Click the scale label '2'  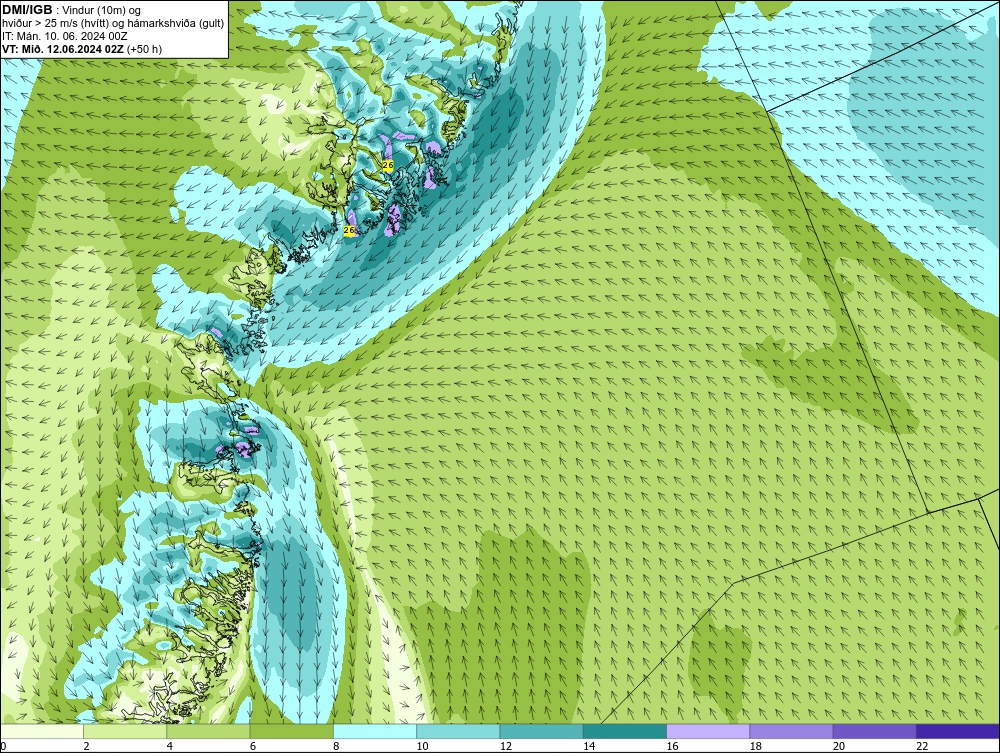pyautogui.click(x=86, y=747)
